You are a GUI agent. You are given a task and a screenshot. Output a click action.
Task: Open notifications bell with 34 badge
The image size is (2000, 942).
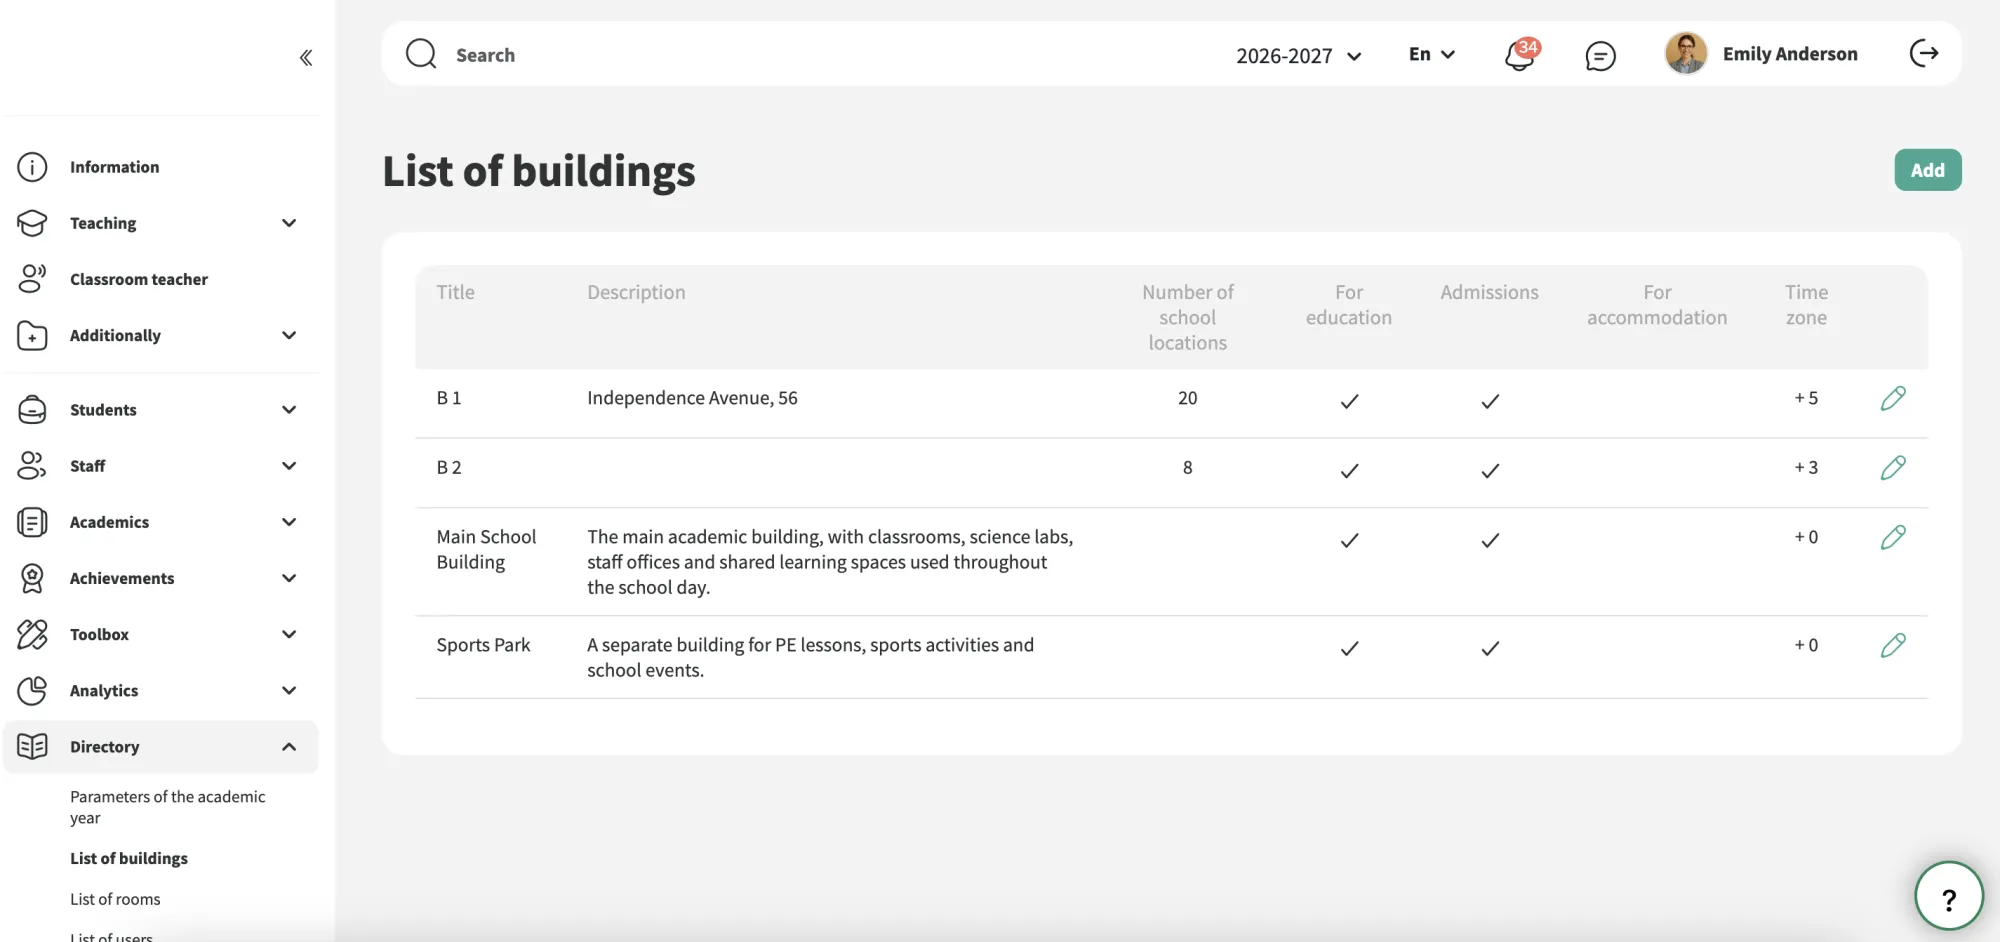click(1521, 54)
